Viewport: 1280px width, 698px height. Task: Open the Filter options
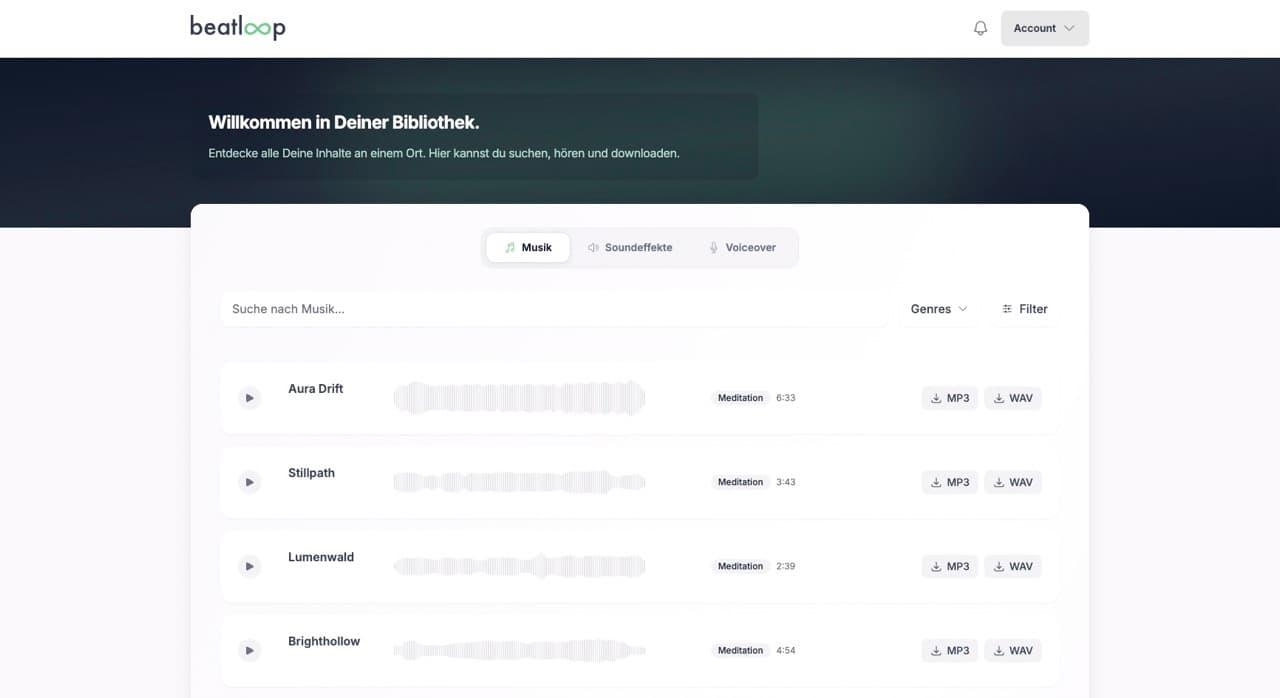pyautogui.click(x=1025, y=309)
